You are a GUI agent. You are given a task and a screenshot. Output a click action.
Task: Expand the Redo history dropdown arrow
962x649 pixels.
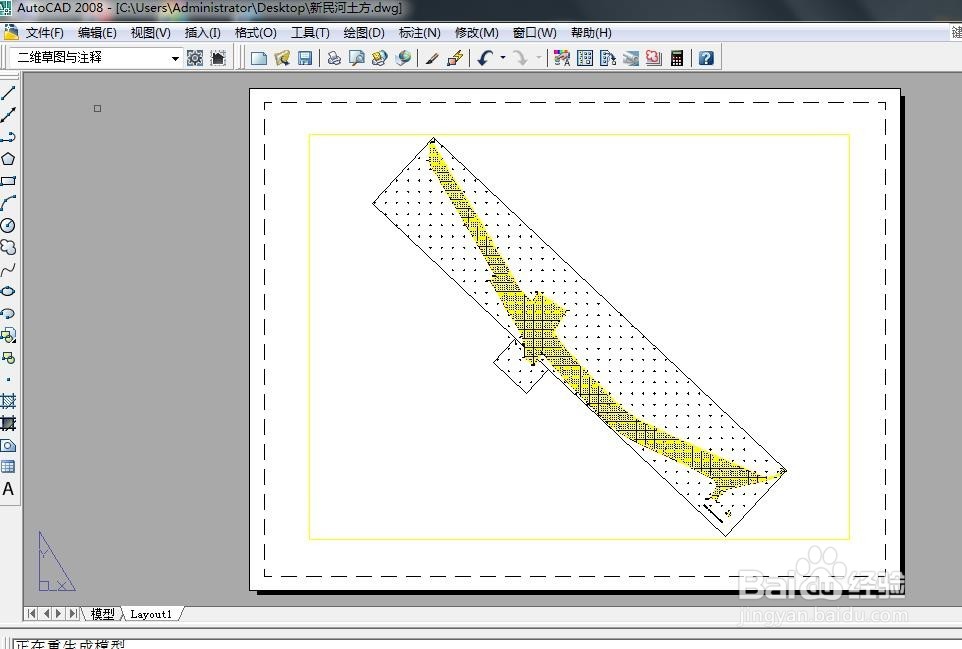pos(539,58)
